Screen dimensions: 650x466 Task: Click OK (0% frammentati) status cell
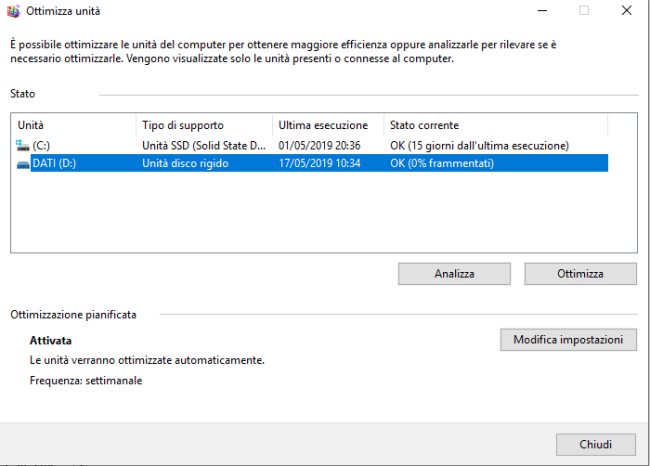coord(442,163)
